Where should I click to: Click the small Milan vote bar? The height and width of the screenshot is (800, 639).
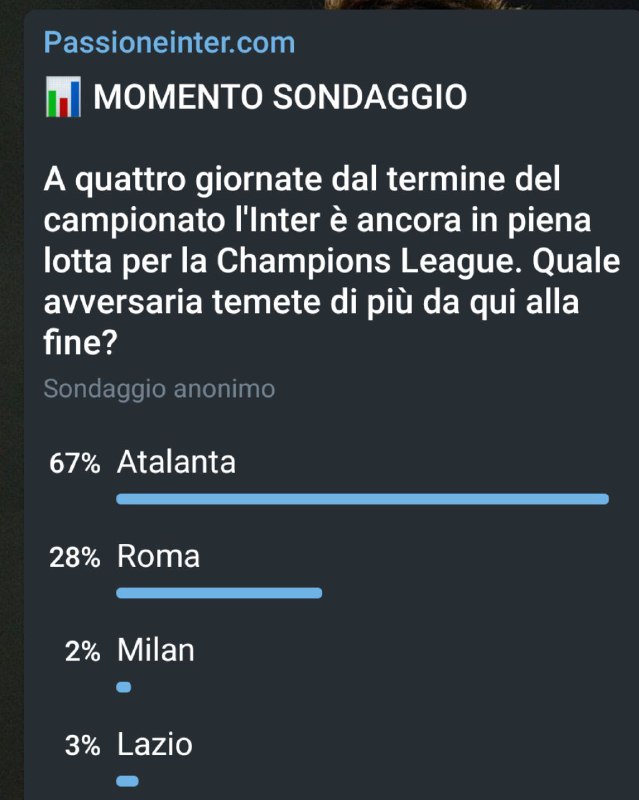coord(124,687)
